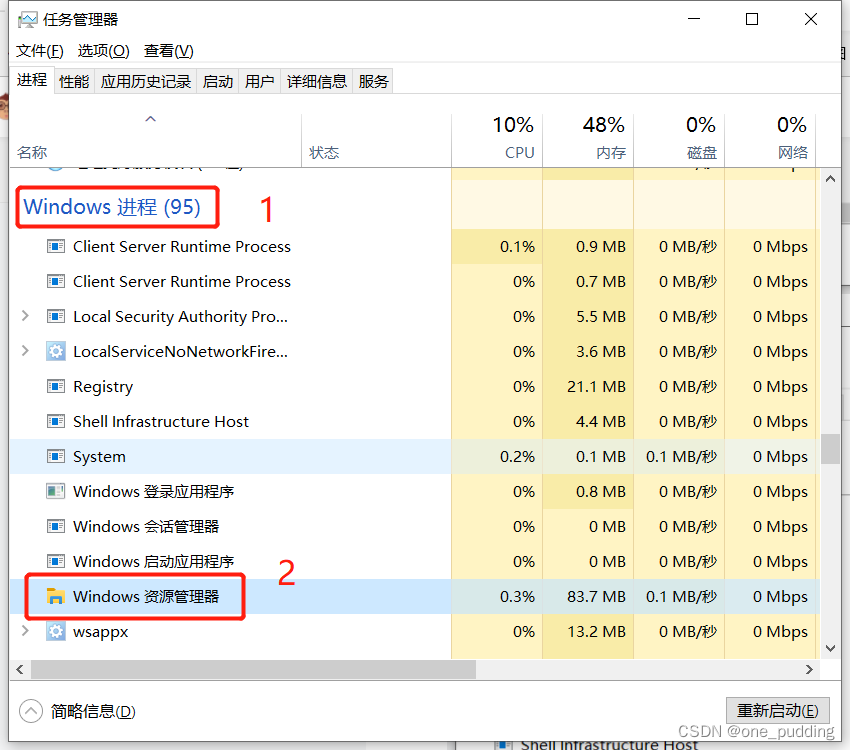Image resolution: width=850 pixels, height=750 pixels.
Task: Select the Windows 进程 (95) group header
Action: click(112, 207)
